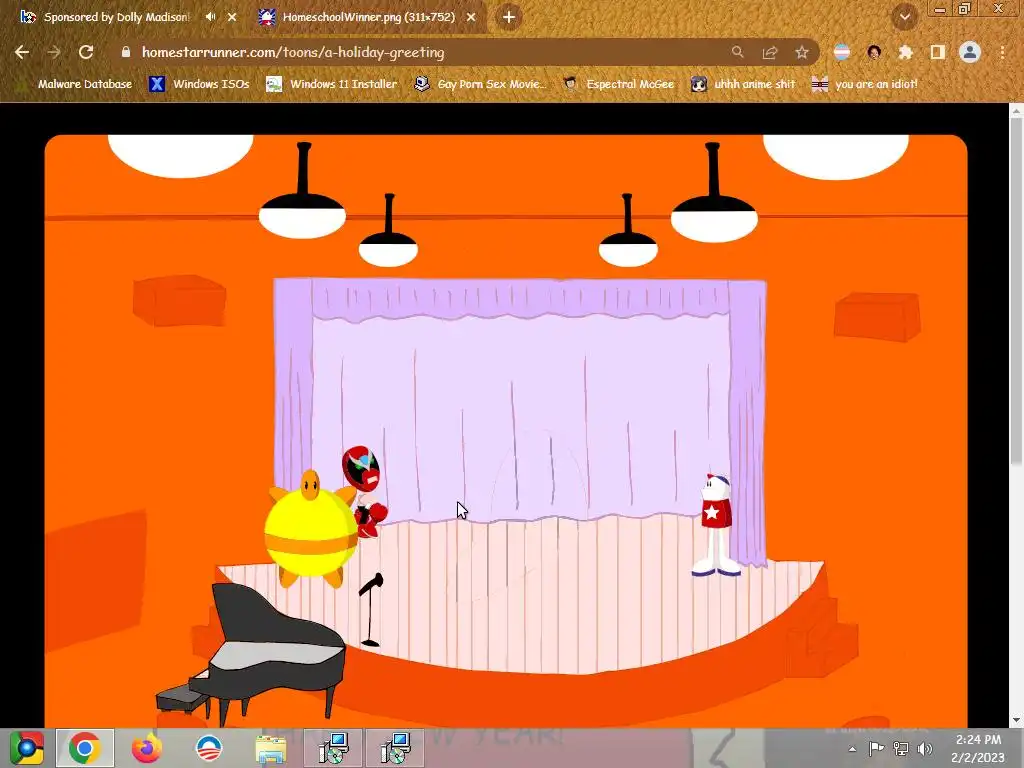Share this page icon
The image size is (1024, 768).
[x=770, y=52]
